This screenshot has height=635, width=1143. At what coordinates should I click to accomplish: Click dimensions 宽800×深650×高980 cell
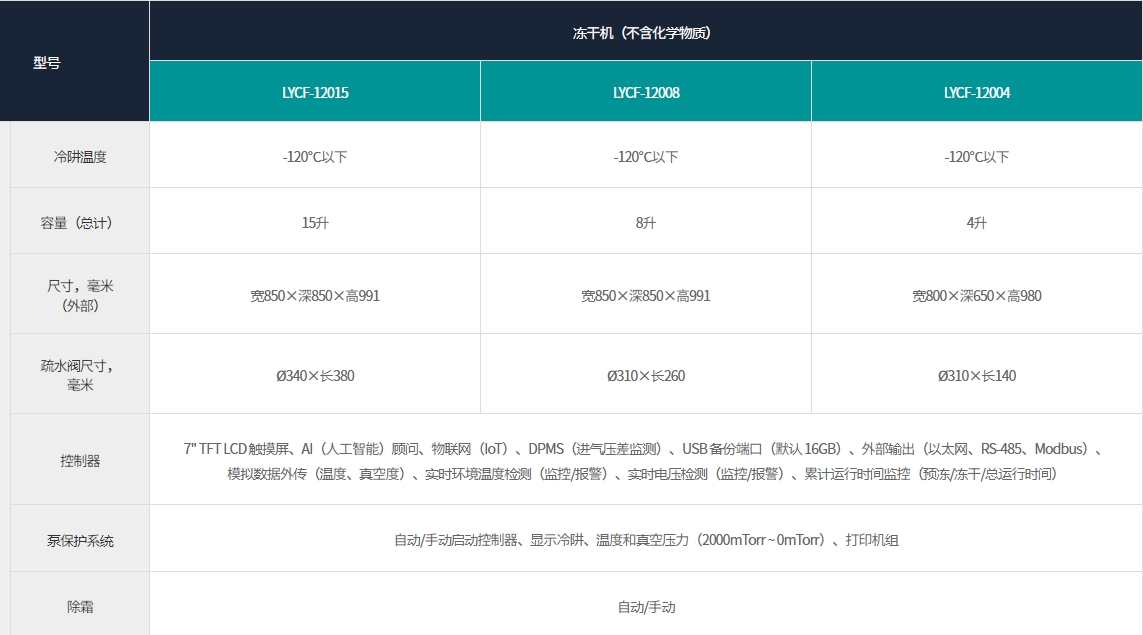pyautogui.click(x=977, y=296)
